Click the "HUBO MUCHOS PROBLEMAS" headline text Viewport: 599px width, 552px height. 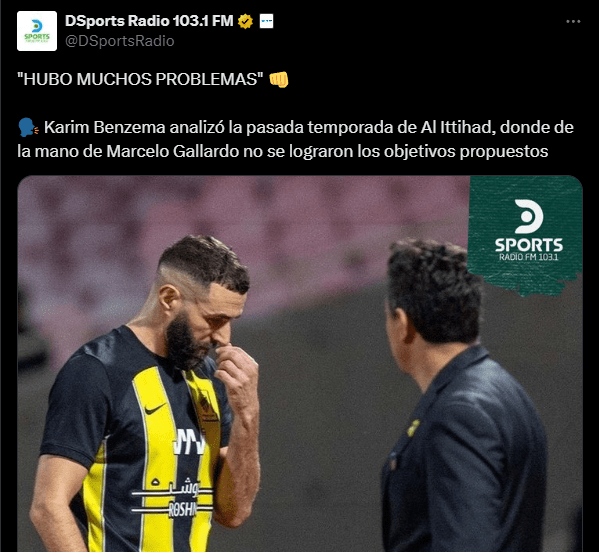pos(140,79)
